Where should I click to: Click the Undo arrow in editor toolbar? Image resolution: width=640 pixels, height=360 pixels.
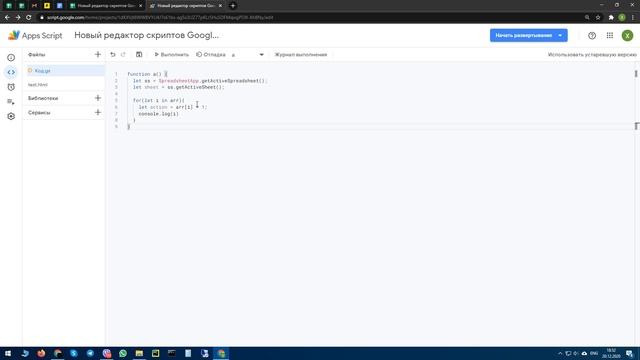pos(113,54)
